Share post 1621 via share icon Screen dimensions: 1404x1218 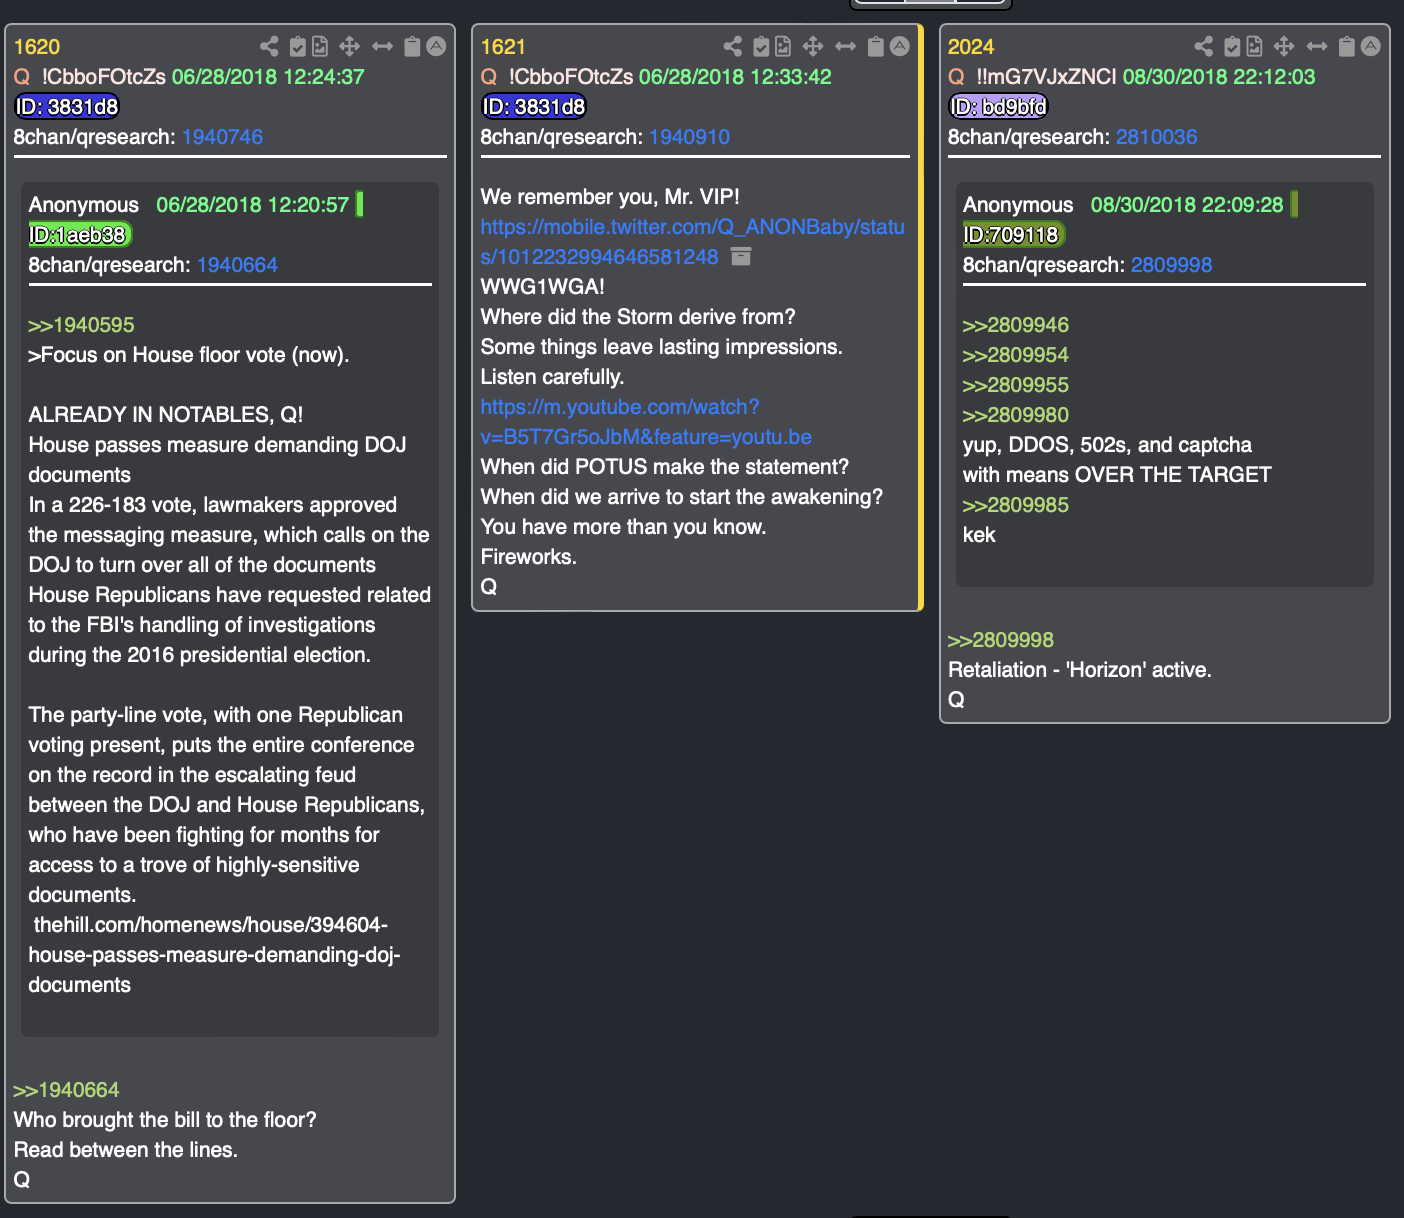[733, 46]
